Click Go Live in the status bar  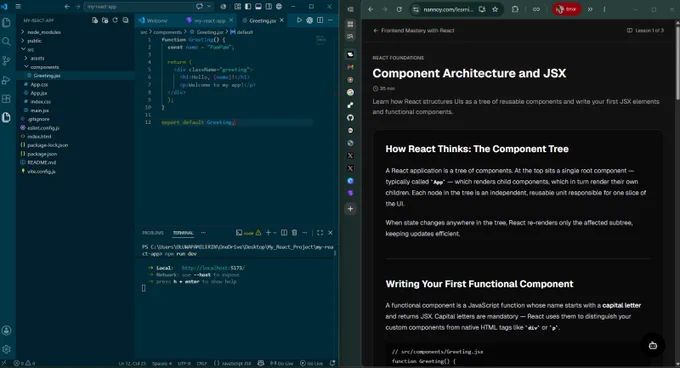click(282, 363)
